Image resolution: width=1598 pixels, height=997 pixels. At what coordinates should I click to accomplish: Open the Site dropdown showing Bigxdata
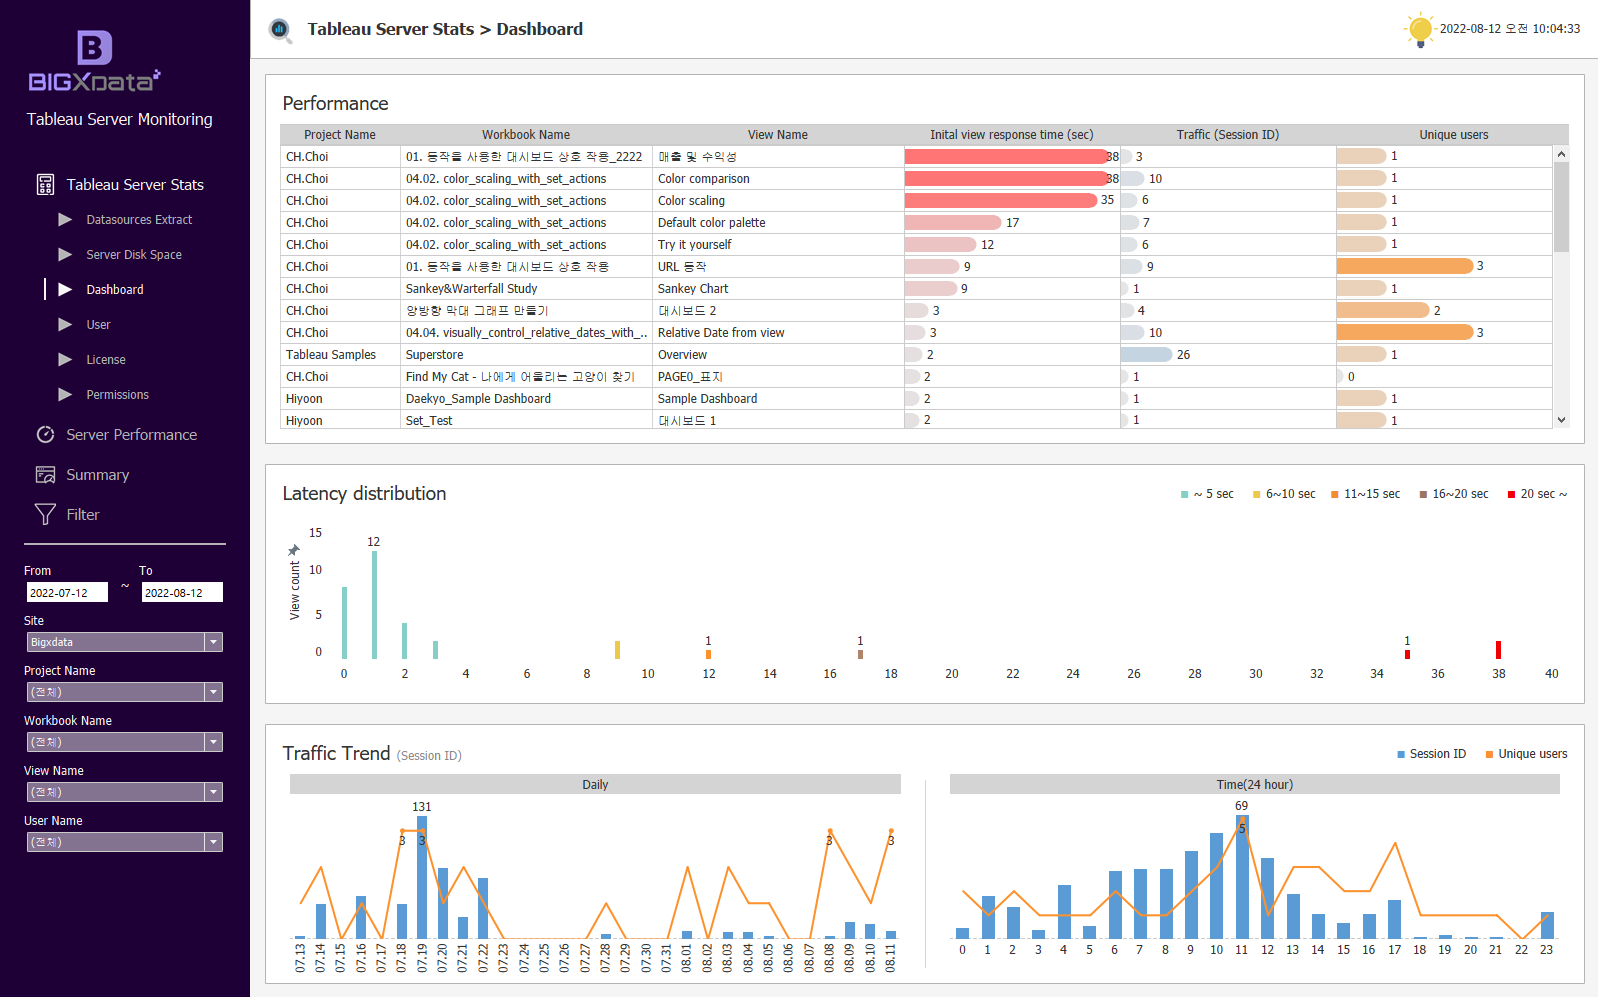pos(124,642)
